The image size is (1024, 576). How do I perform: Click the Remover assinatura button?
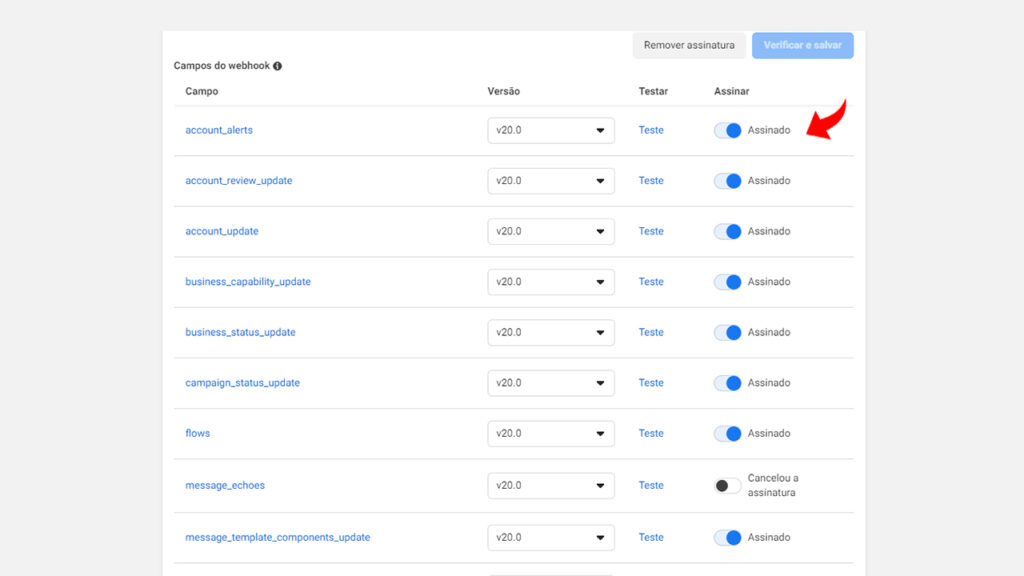coord(689,46)
